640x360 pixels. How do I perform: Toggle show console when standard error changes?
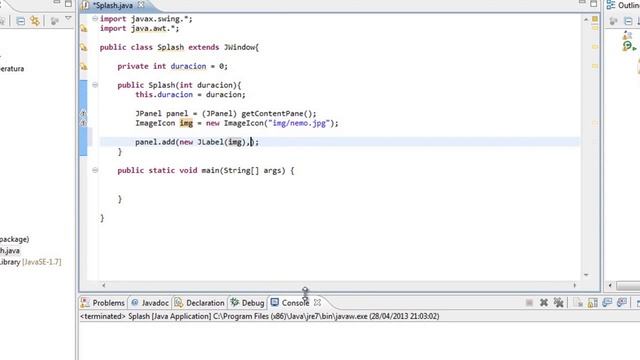pos(622,302)
